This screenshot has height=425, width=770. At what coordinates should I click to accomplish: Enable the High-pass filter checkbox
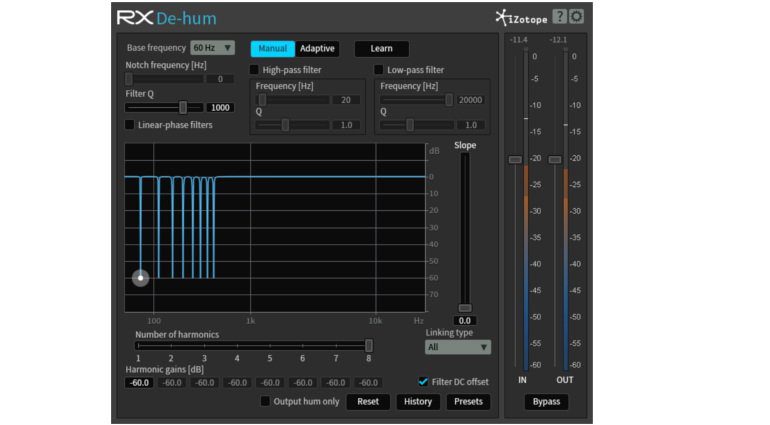tap(254, 70)
